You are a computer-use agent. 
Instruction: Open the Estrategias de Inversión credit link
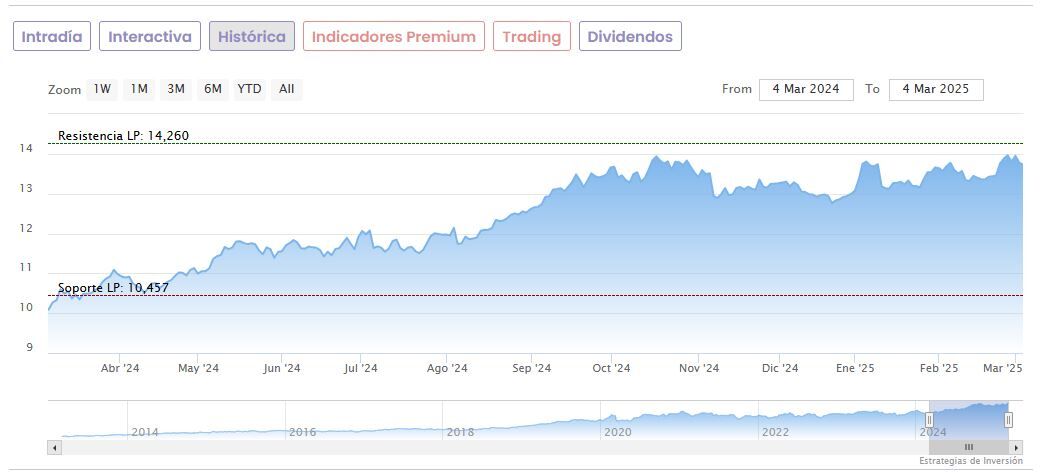point(970,461)
